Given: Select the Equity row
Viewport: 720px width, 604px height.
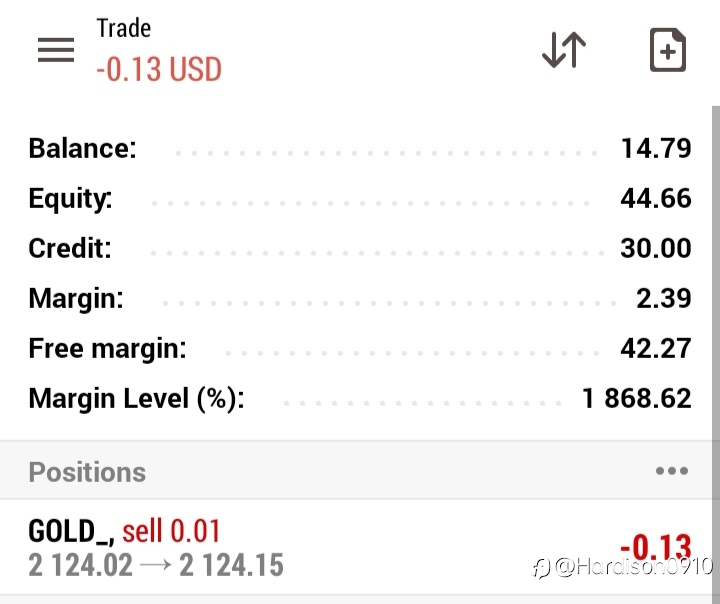Looking at the screenshot, I should pos(360,198).
